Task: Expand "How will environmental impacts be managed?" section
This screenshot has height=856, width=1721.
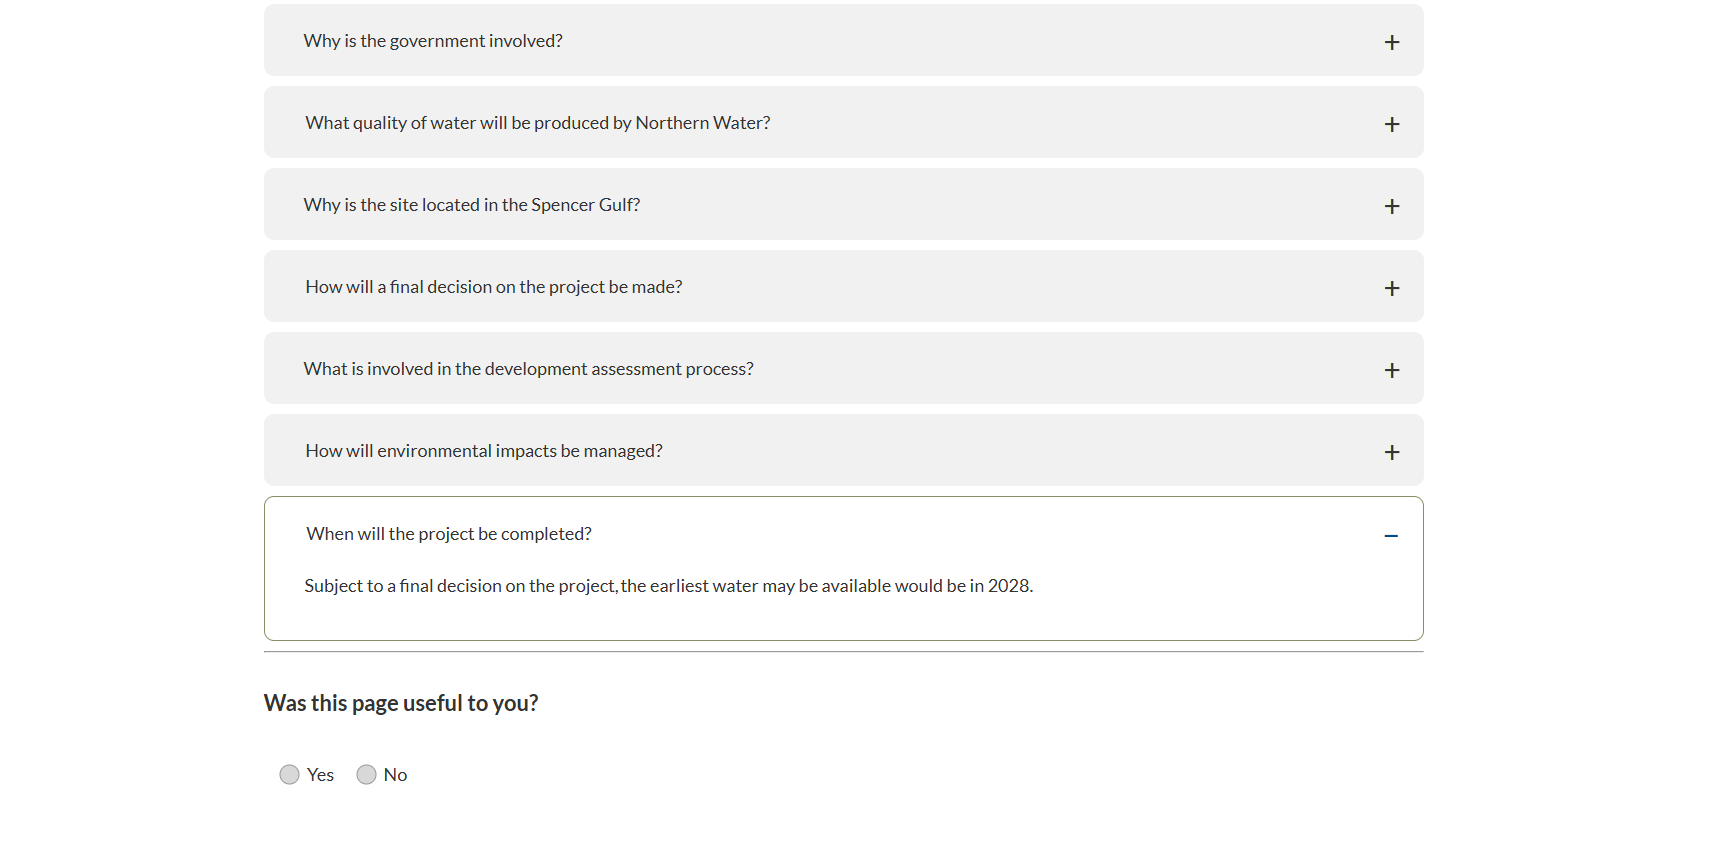Action: click(x=483, y=450)
